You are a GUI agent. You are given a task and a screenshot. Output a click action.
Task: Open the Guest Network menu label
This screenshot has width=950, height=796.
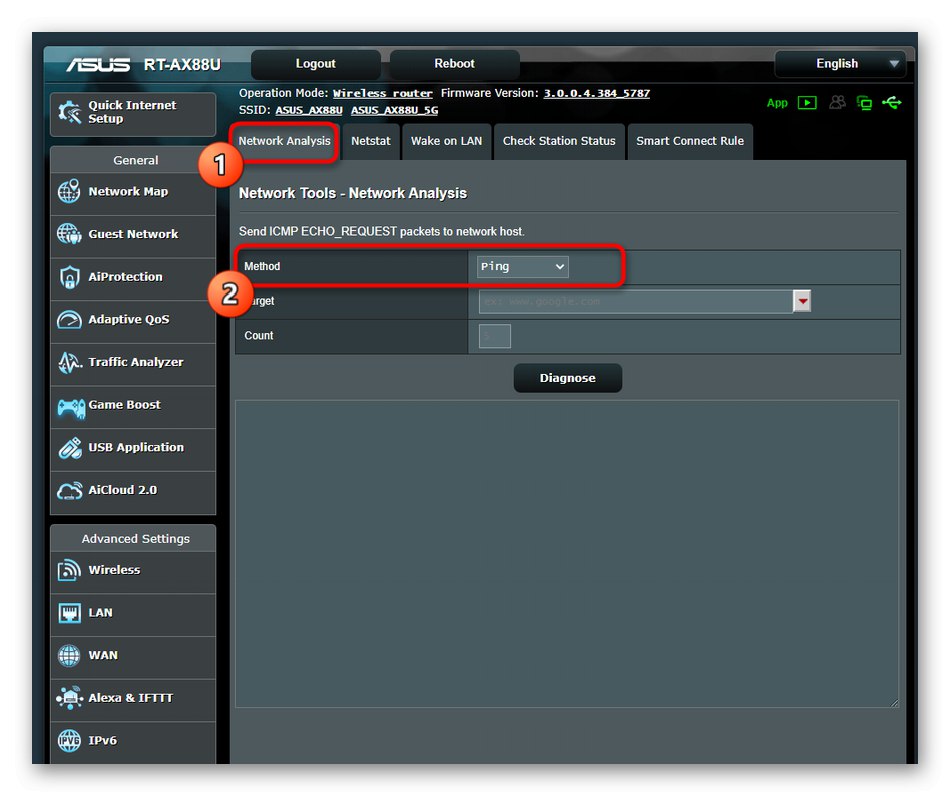pyautogui.click(x=133, y=234)
